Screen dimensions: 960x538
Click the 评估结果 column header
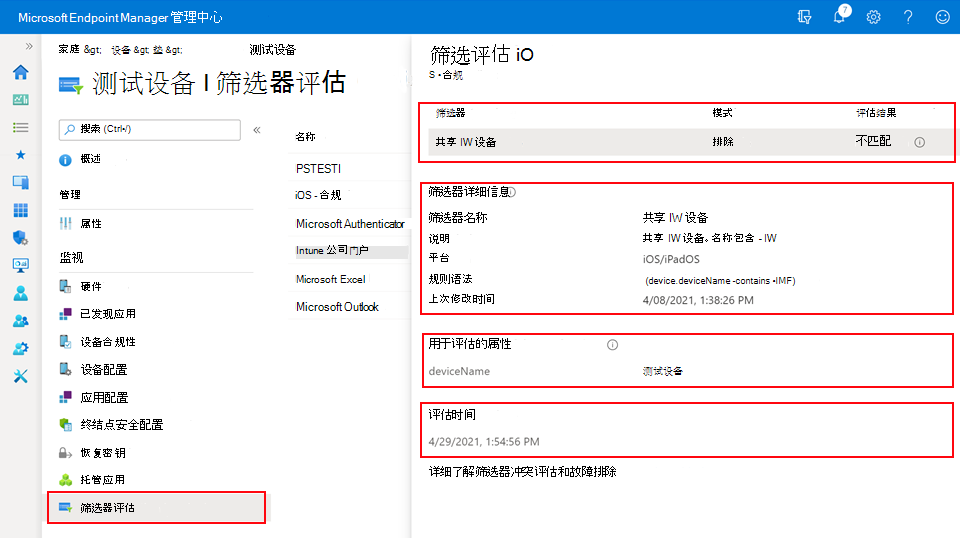point(876,113)
